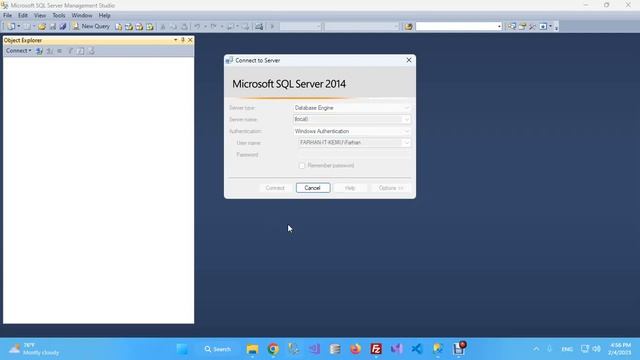The height and width of the screenshot is (360, 640).
Task: Open the Window menu
Action: click(x=82, y=15)
